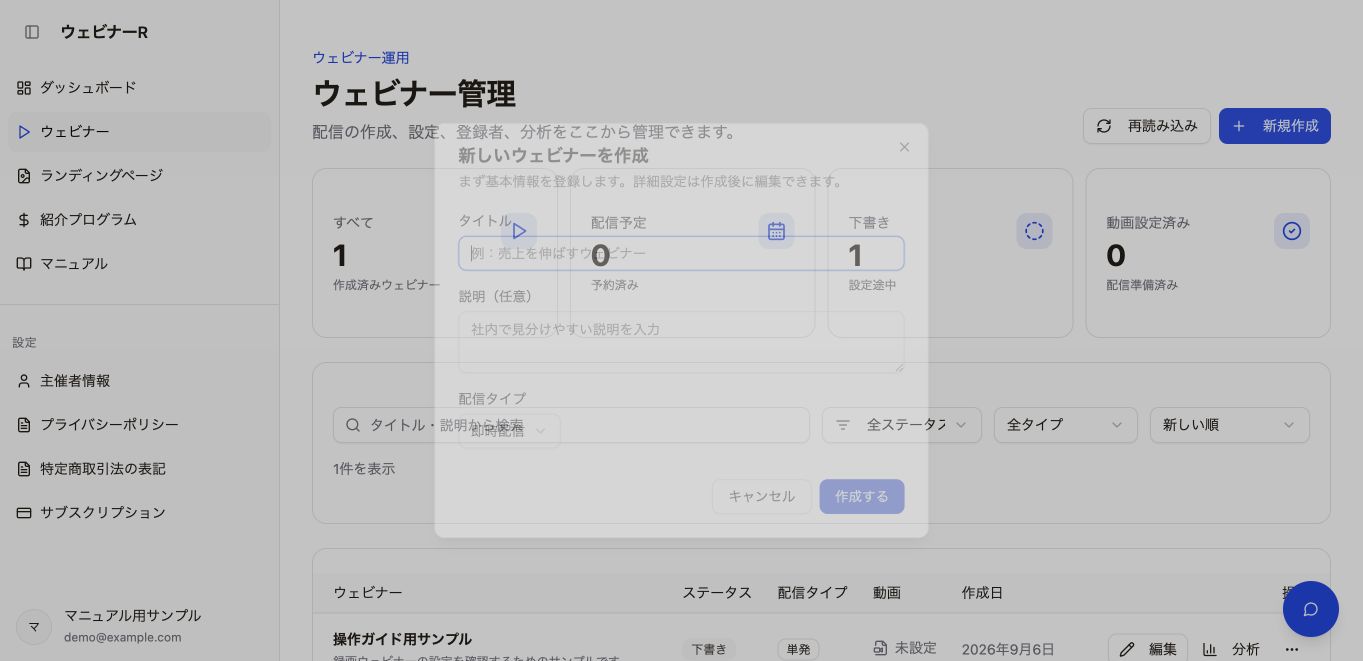The width and height of the screenshot is (1363, 661).
Task: Click the book icon for マニュアル
Action: 24,264
